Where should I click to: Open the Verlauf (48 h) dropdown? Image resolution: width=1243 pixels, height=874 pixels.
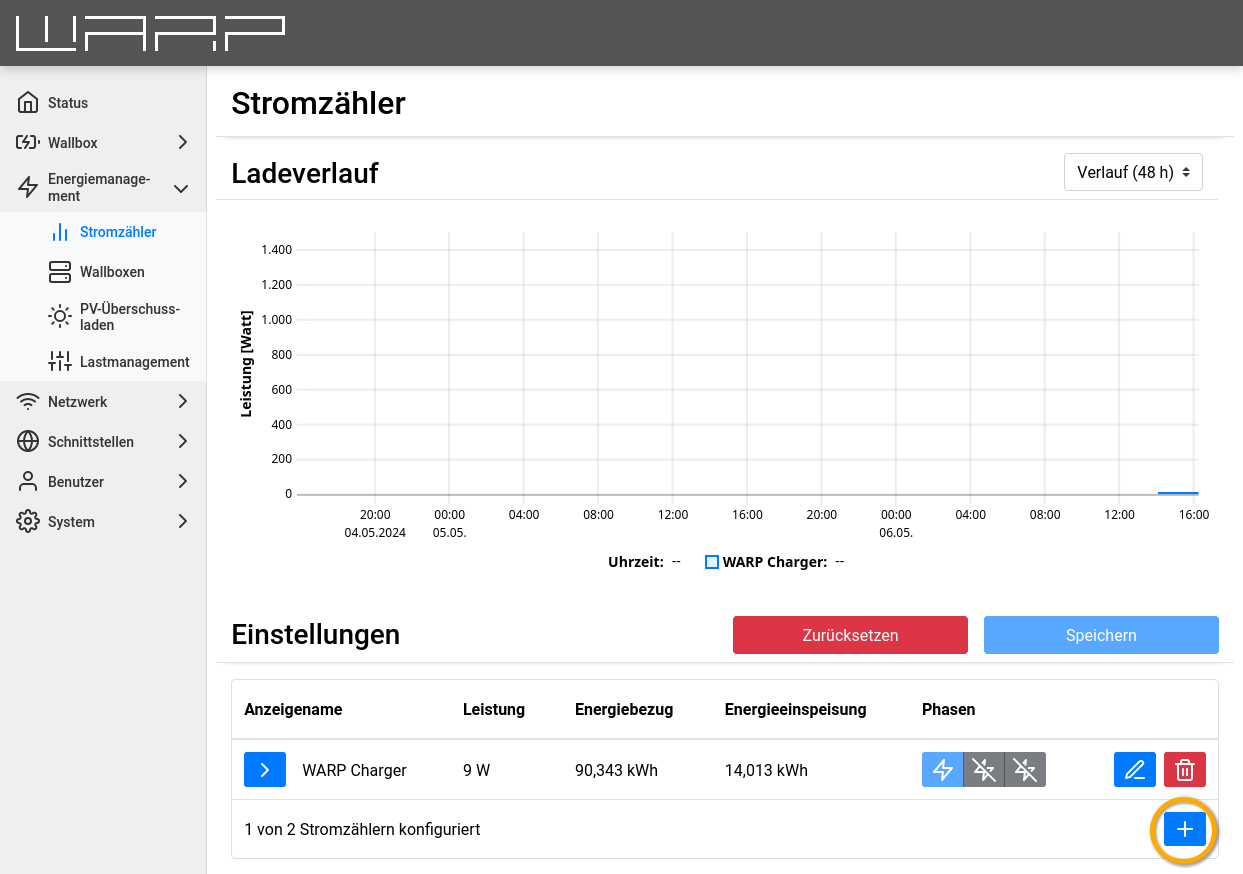(1133, 171)
